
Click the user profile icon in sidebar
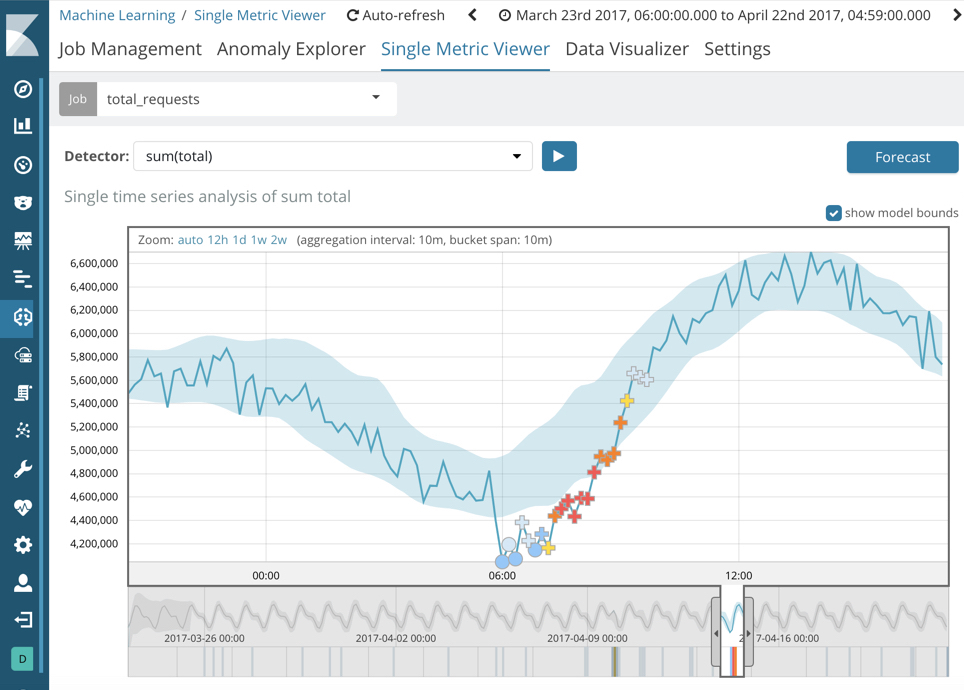pyautogui.click(x=22, y=583)
